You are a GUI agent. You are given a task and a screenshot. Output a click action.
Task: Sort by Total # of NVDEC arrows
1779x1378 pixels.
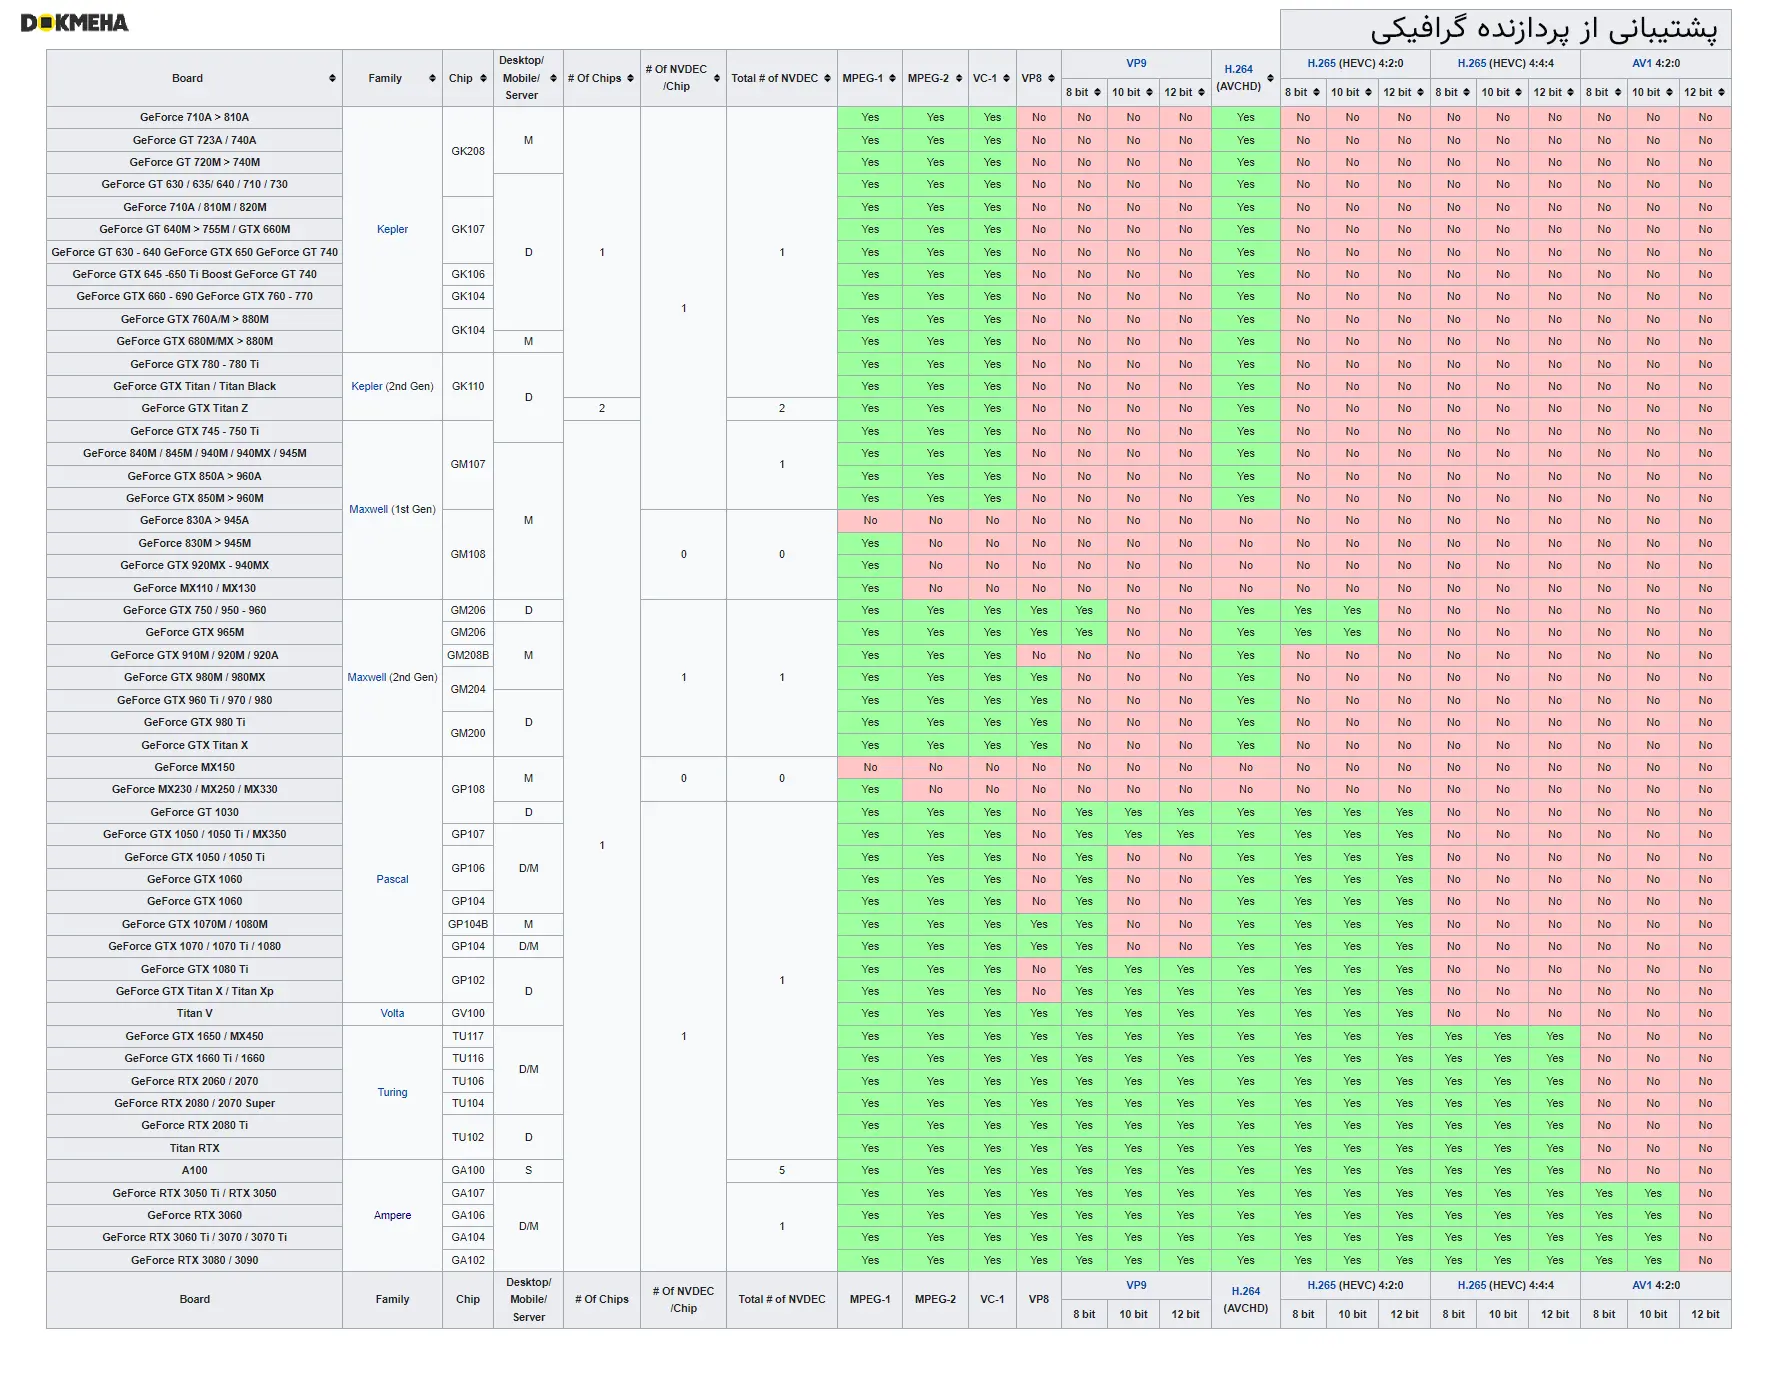click(x=827, y=78)
